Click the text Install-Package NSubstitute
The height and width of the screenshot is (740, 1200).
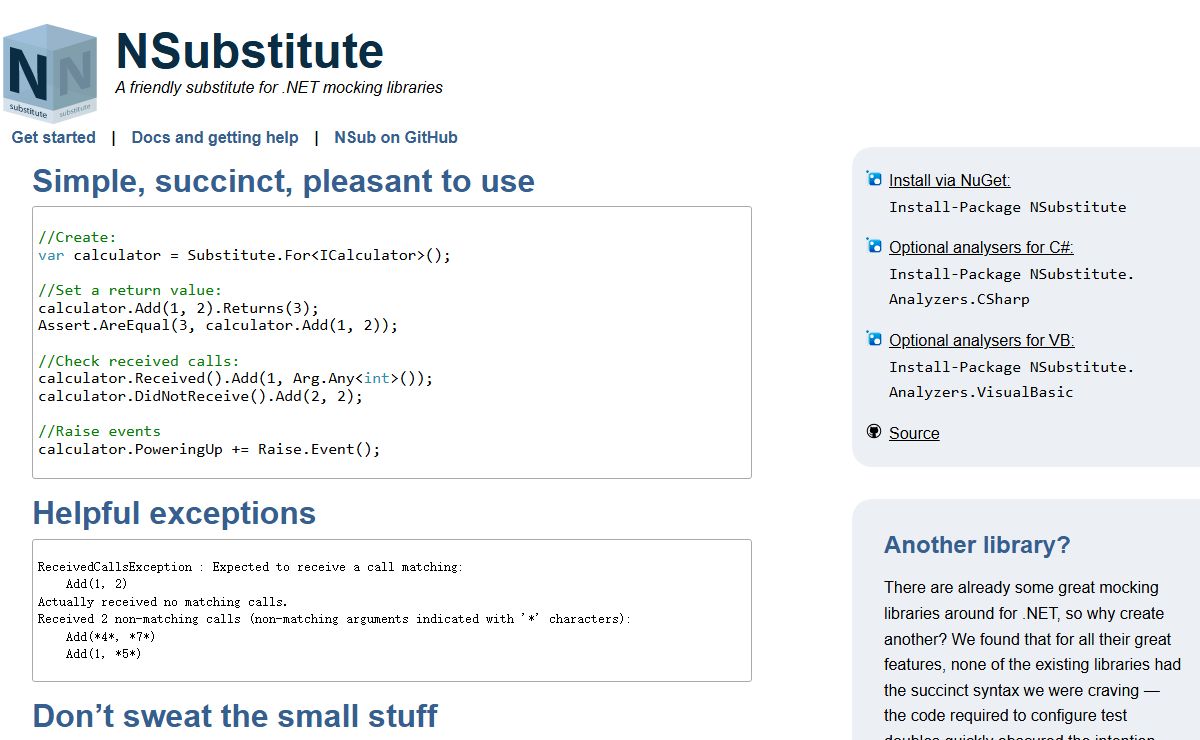point(1007,207)
